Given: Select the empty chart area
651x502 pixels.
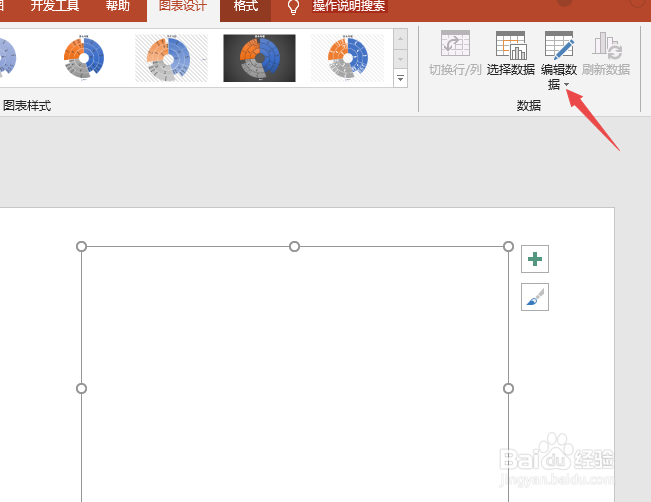Looking at the screenshot, I should pyautogui.click(x=295, y=374).
